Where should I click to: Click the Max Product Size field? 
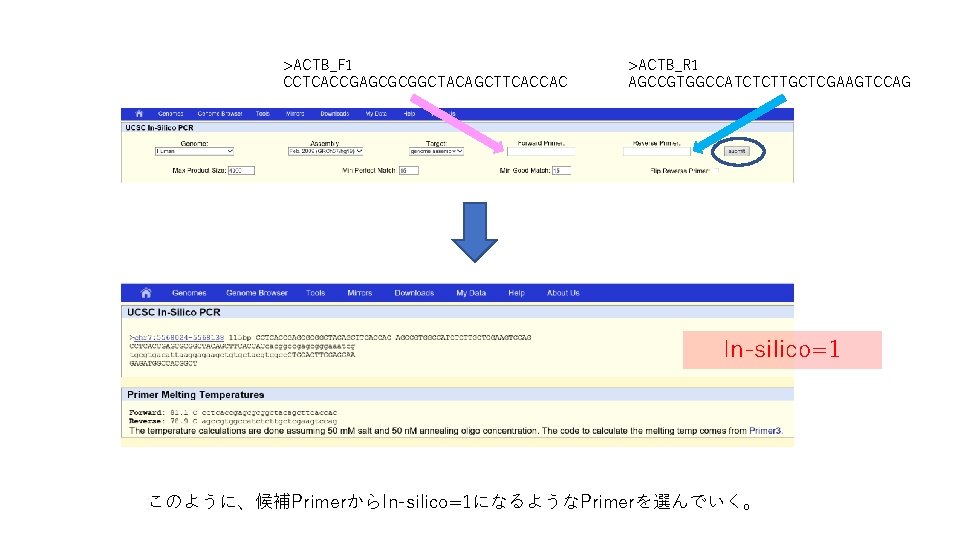point(241,171)
